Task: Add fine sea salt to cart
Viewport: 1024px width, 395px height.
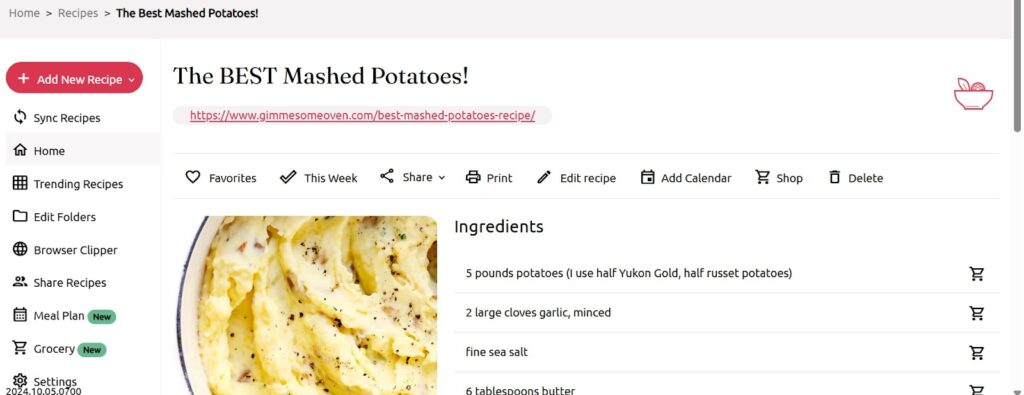Action: [977, 353]
